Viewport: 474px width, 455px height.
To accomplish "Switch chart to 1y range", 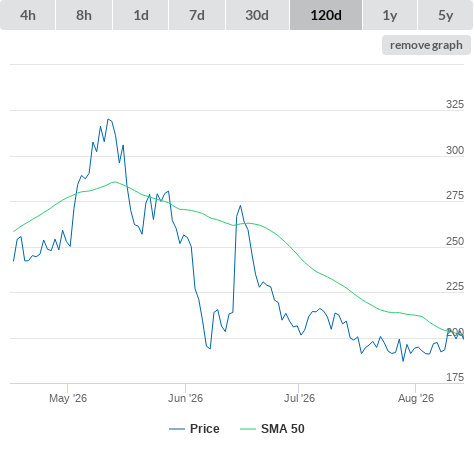I will point(390,15).
